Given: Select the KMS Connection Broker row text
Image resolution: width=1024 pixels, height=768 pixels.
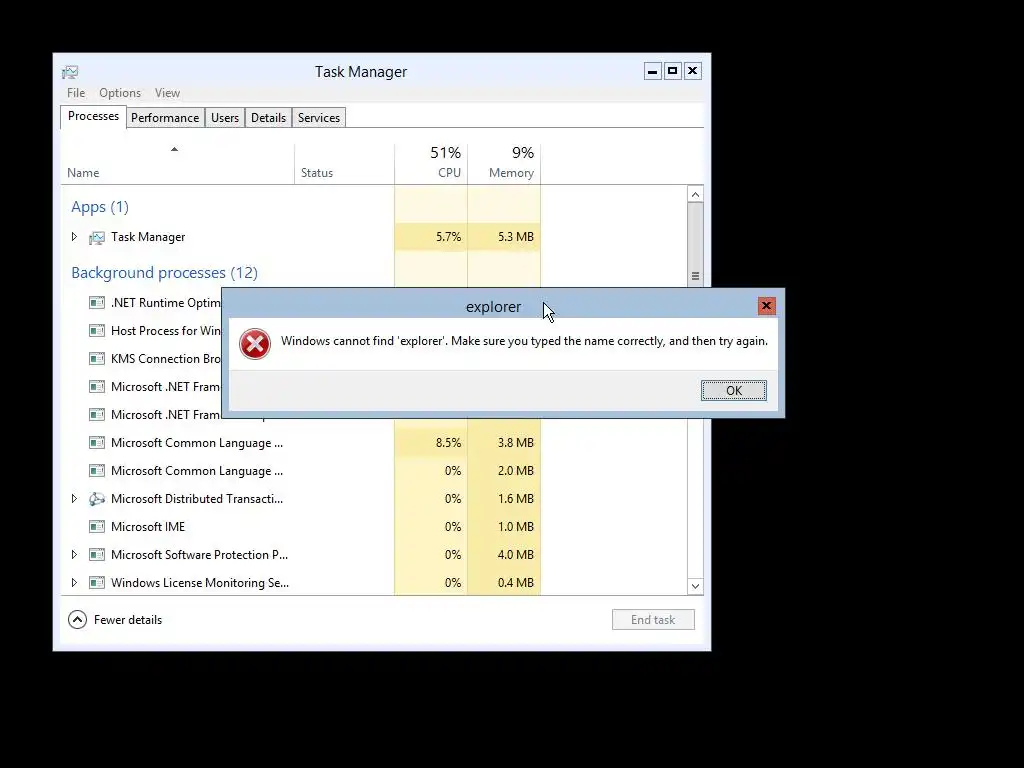Looking at the screenshot, I should click(x=166, y=359).
